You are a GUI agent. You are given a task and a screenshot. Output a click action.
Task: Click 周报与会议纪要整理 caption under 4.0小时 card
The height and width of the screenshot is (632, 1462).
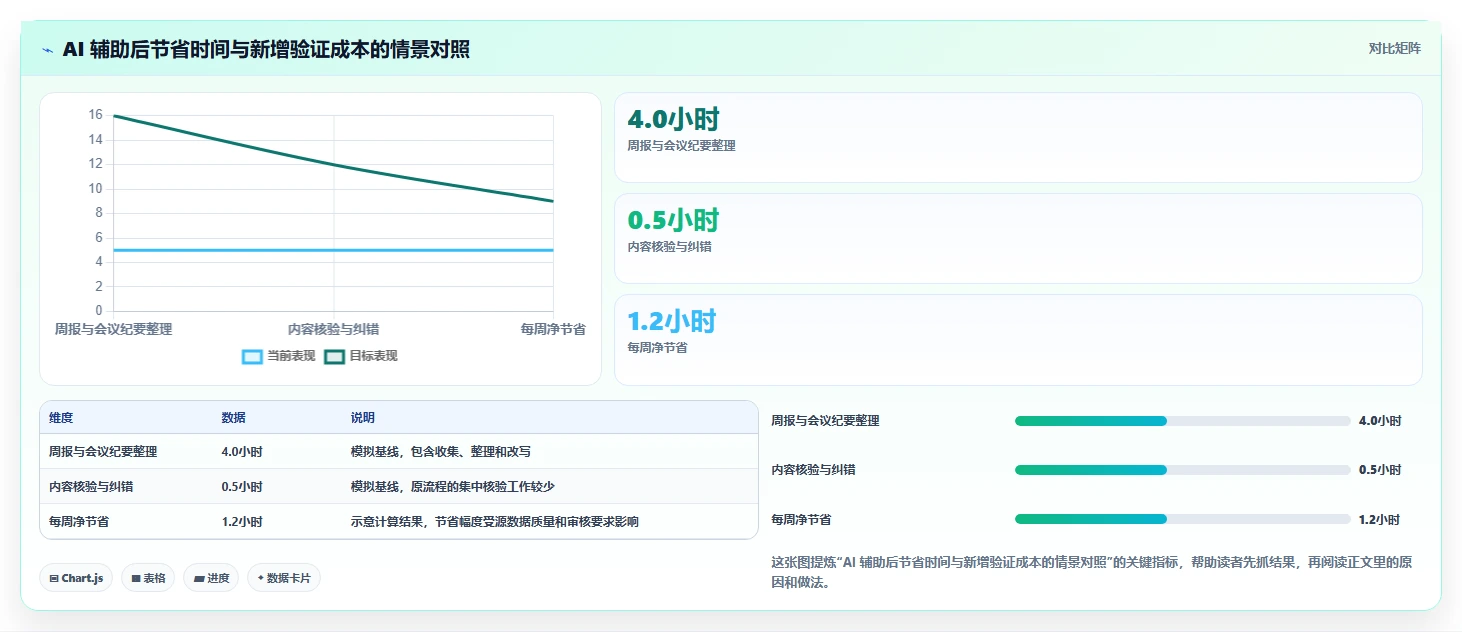pyautogui.click(x=681, y=146)
